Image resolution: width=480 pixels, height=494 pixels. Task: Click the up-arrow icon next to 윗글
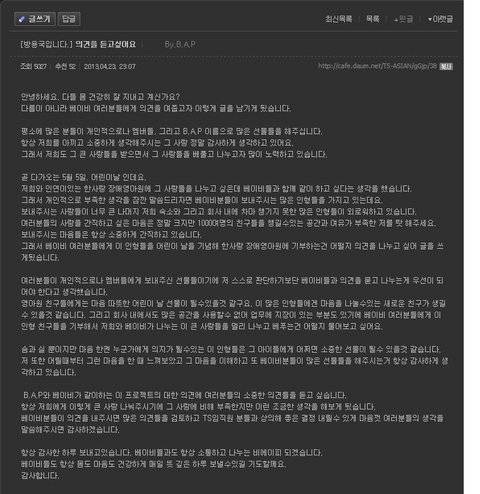point(396,20)
